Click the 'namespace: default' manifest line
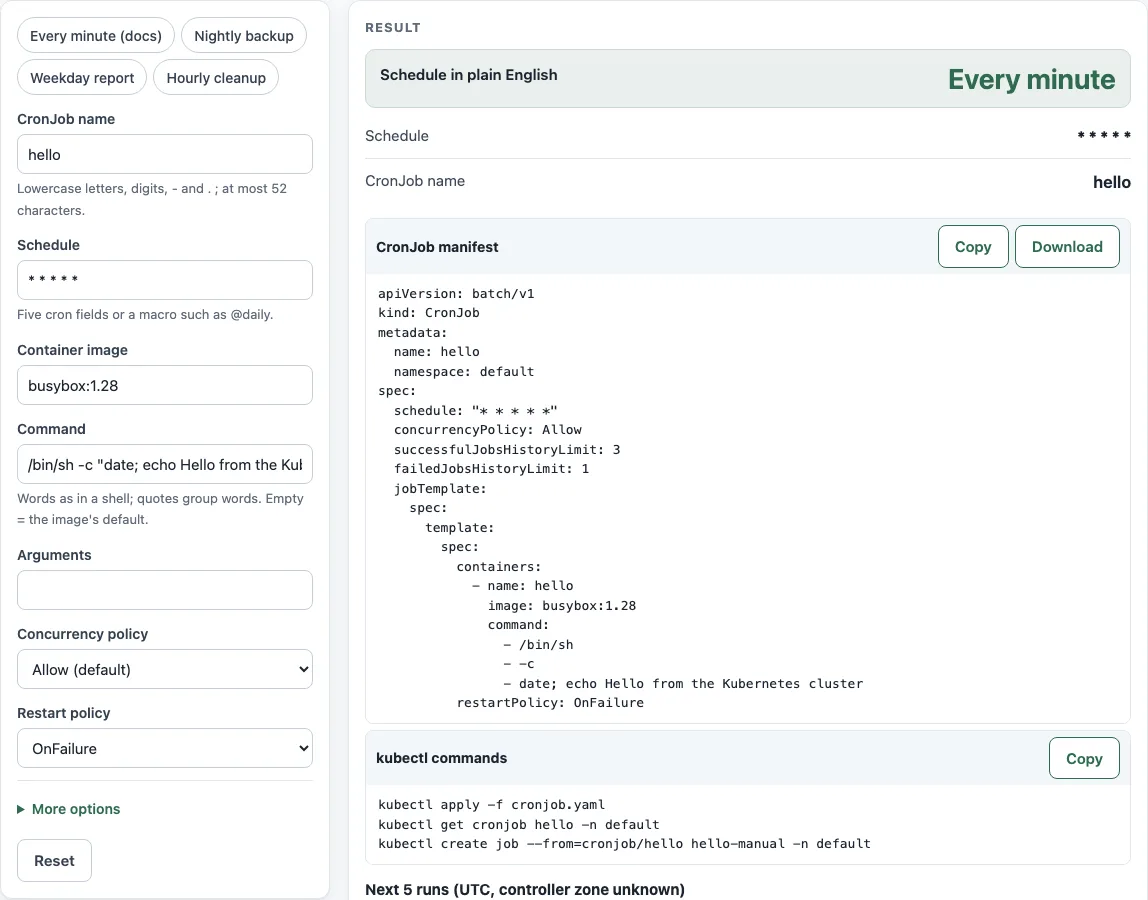 coord(464,371)
